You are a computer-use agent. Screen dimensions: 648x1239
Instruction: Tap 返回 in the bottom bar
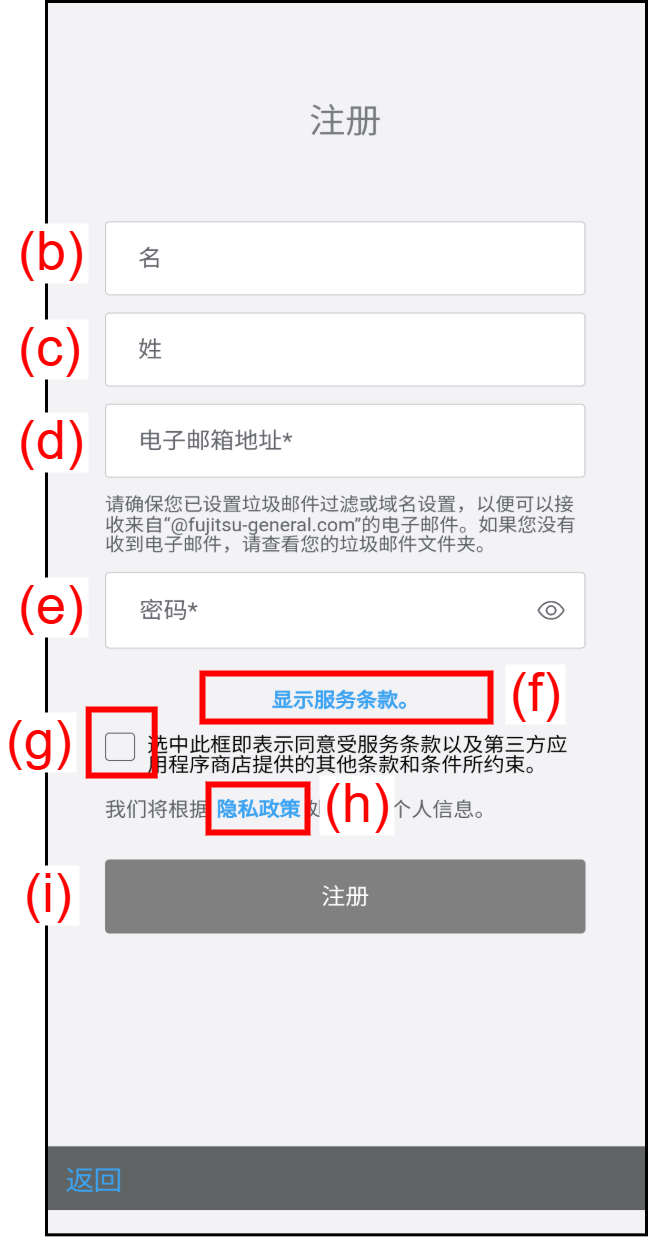click(x=93, y=1180)
